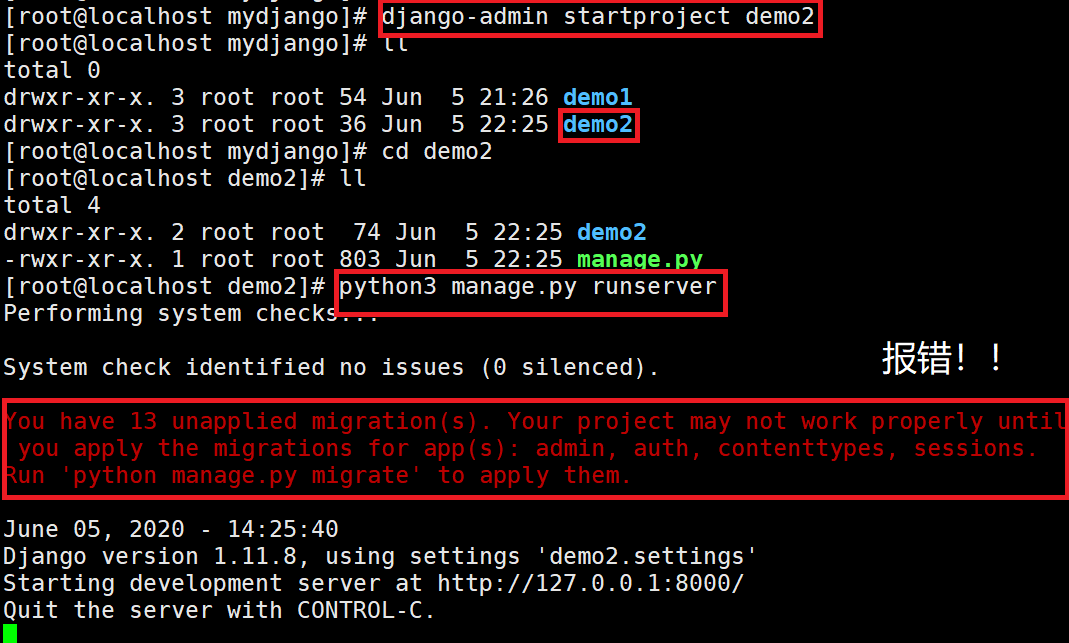The image size is (1069, 643).
Task: Click the green terminal cursor block
Action: tap(10, 634)
